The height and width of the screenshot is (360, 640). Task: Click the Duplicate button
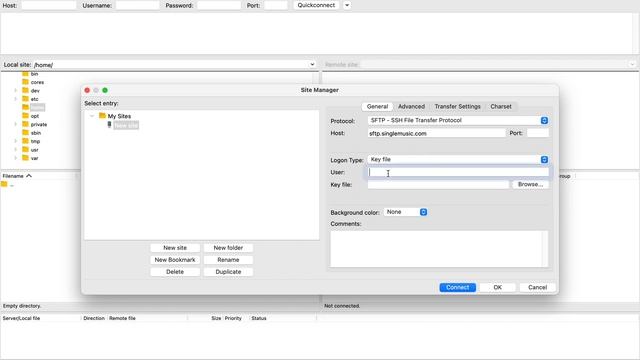pos(228,272)
